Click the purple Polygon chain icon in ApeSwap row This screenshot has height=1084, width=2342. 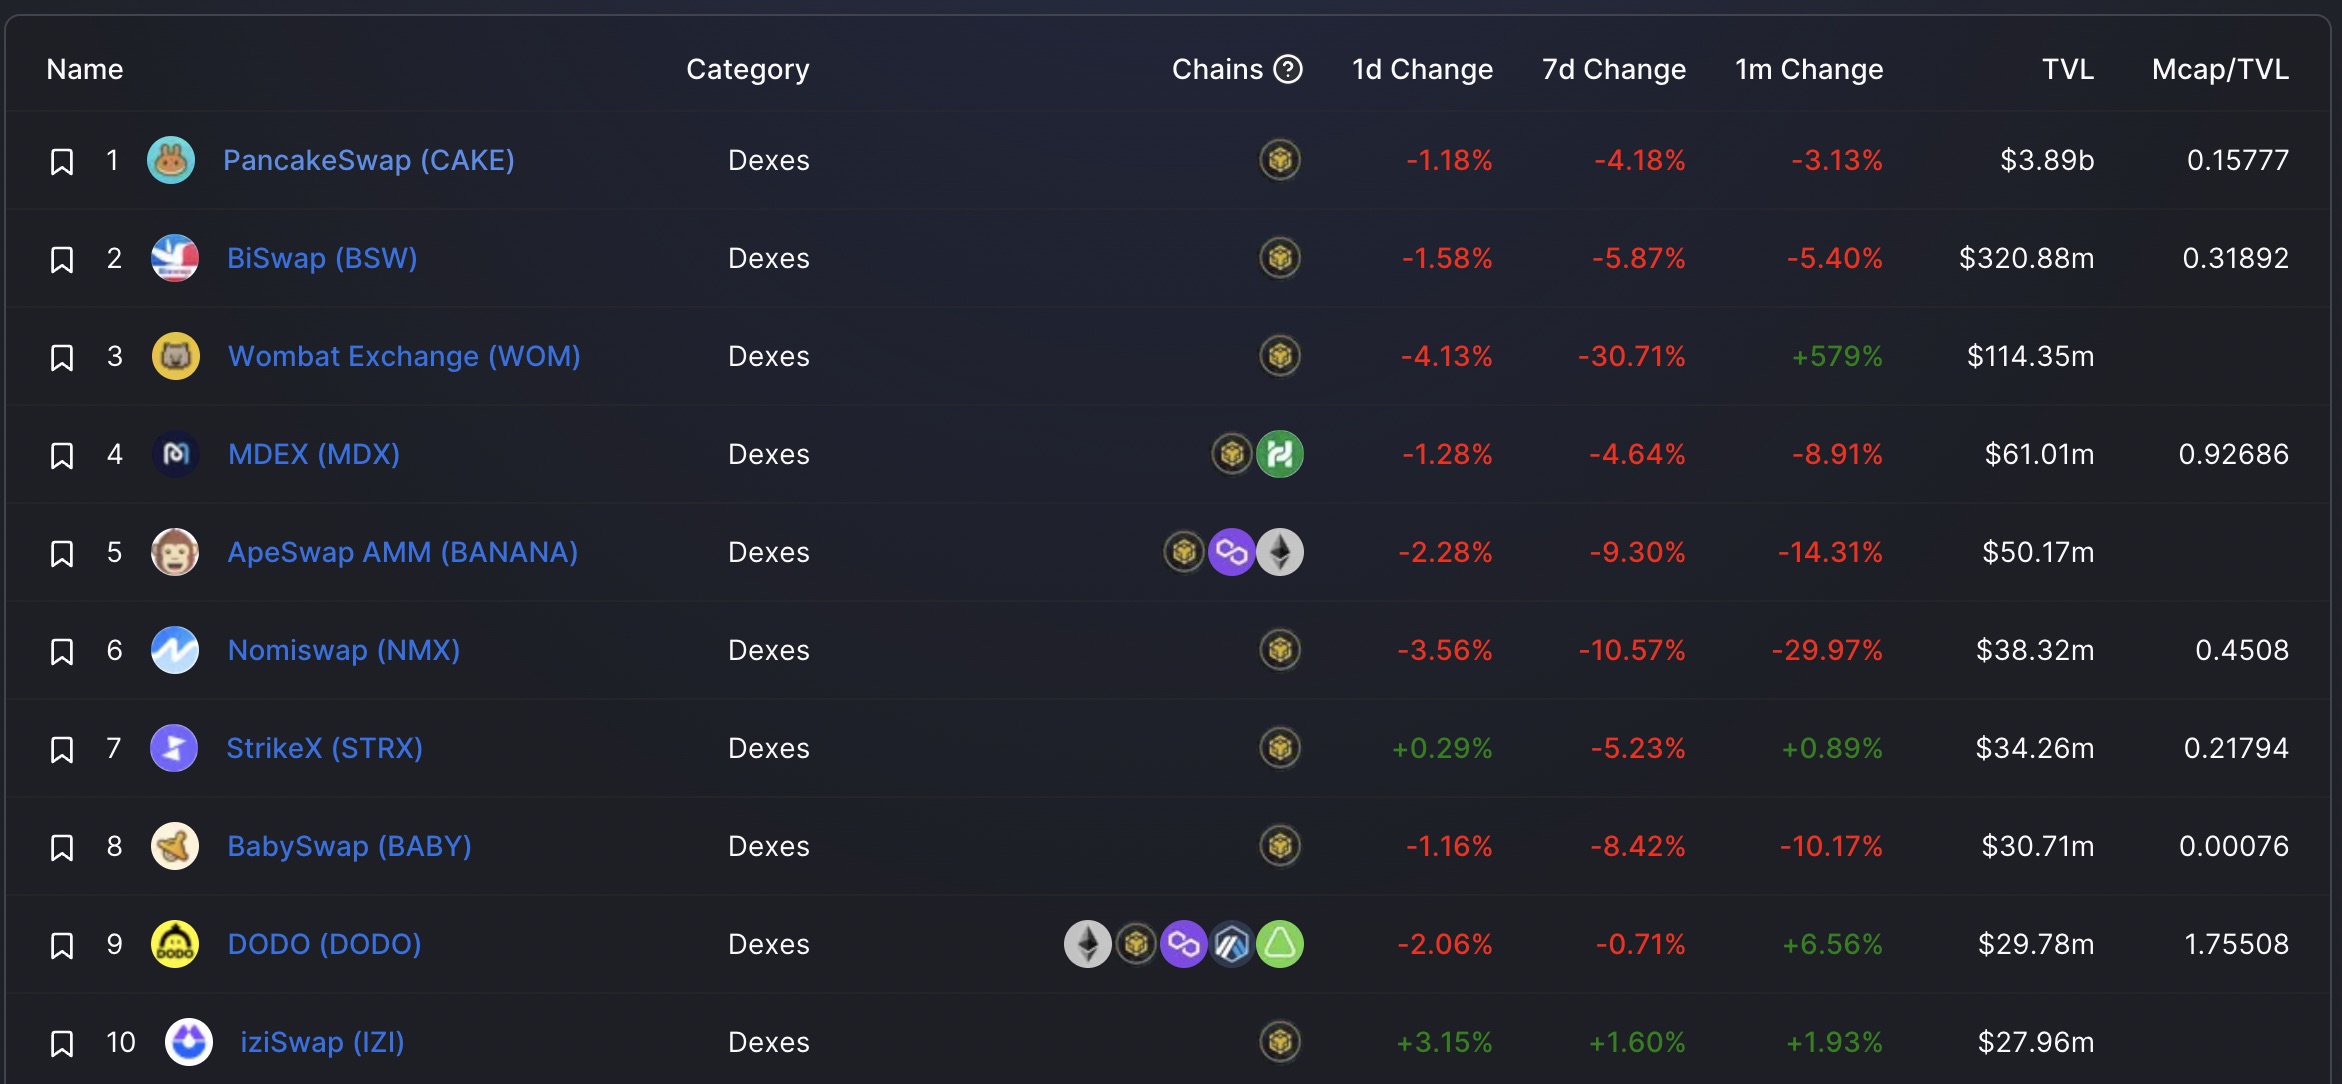tap(1232, 552)
